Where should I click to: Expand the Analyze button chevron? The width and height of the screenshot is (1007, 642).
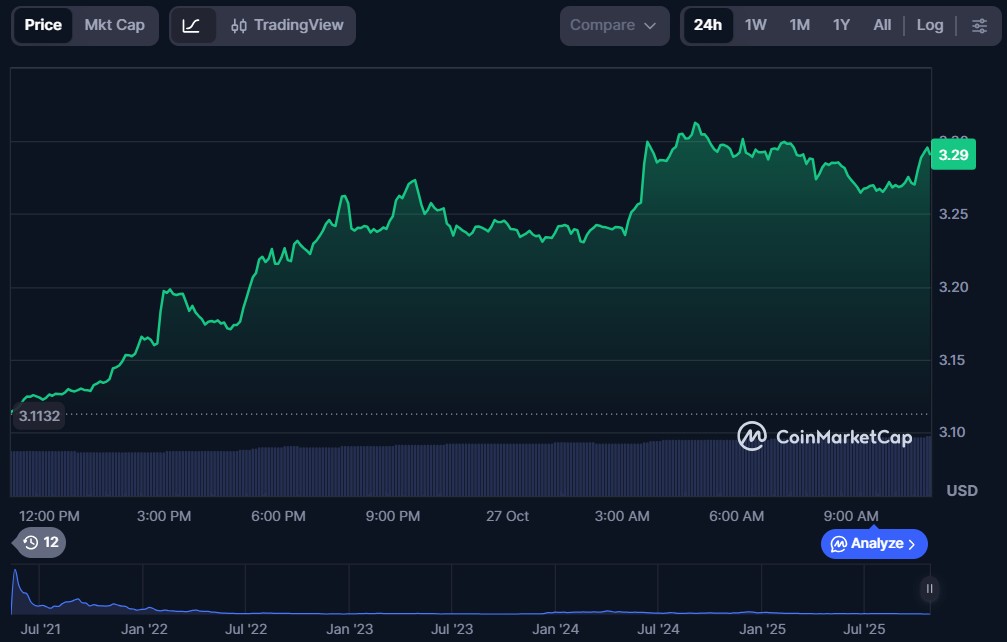point(911,544)
